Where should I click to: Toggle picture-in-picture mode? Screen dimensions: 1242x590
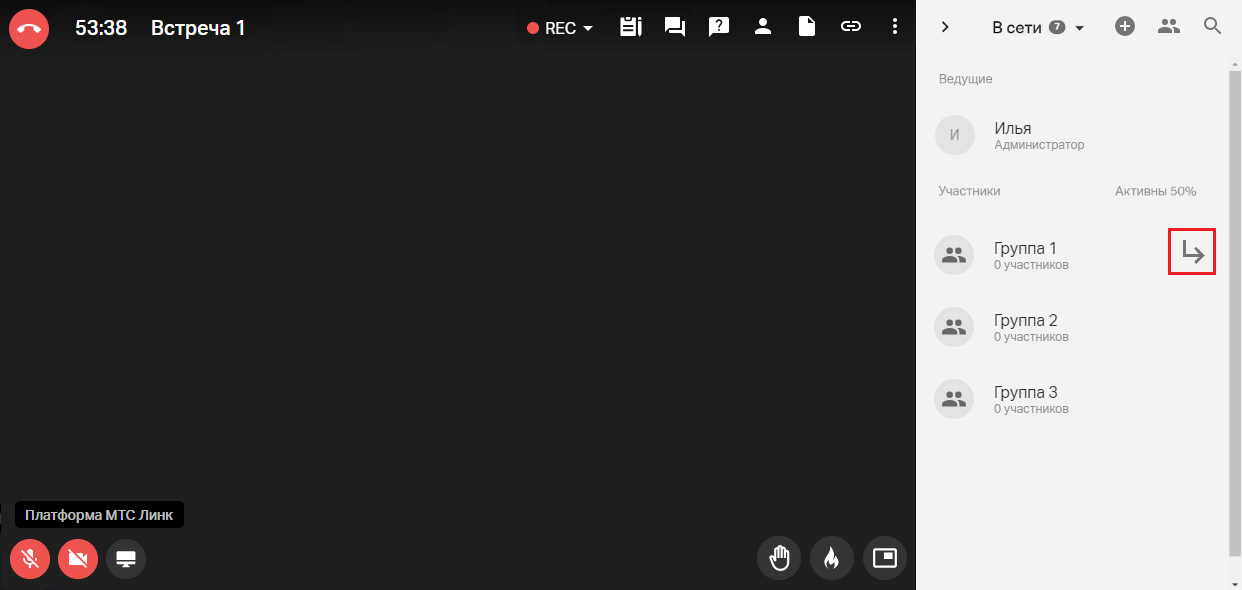tap(885, 558)
